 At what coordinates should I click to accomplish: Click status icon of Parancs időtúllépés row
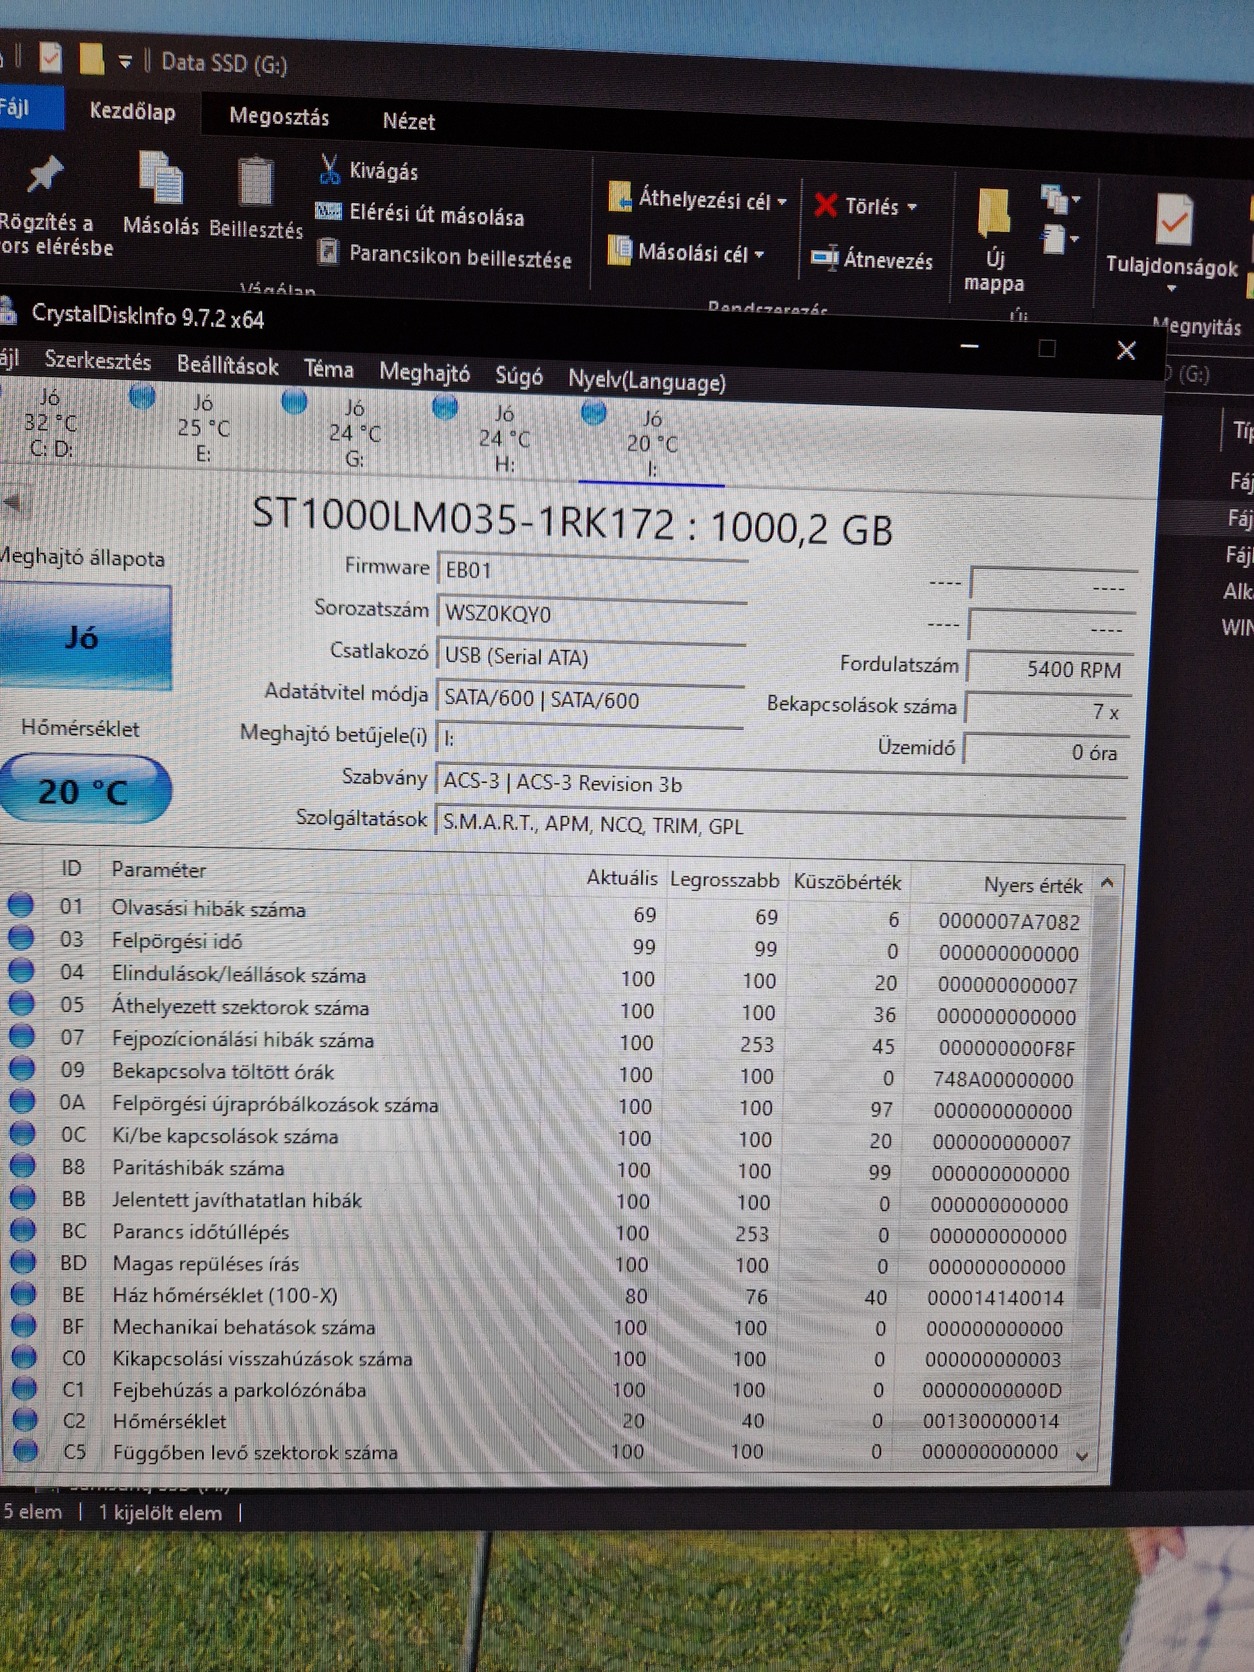point(23,1230)
